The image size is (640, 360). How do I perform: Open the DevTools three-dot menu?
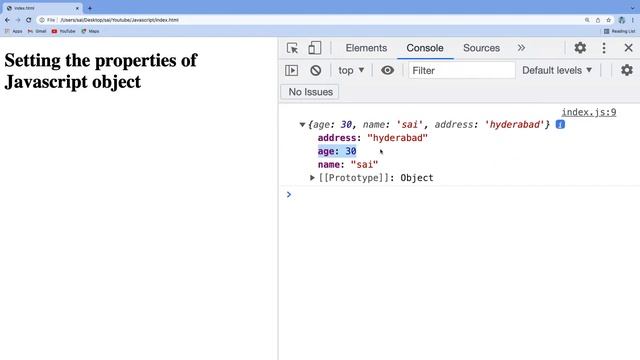click(x=604, y=48)
